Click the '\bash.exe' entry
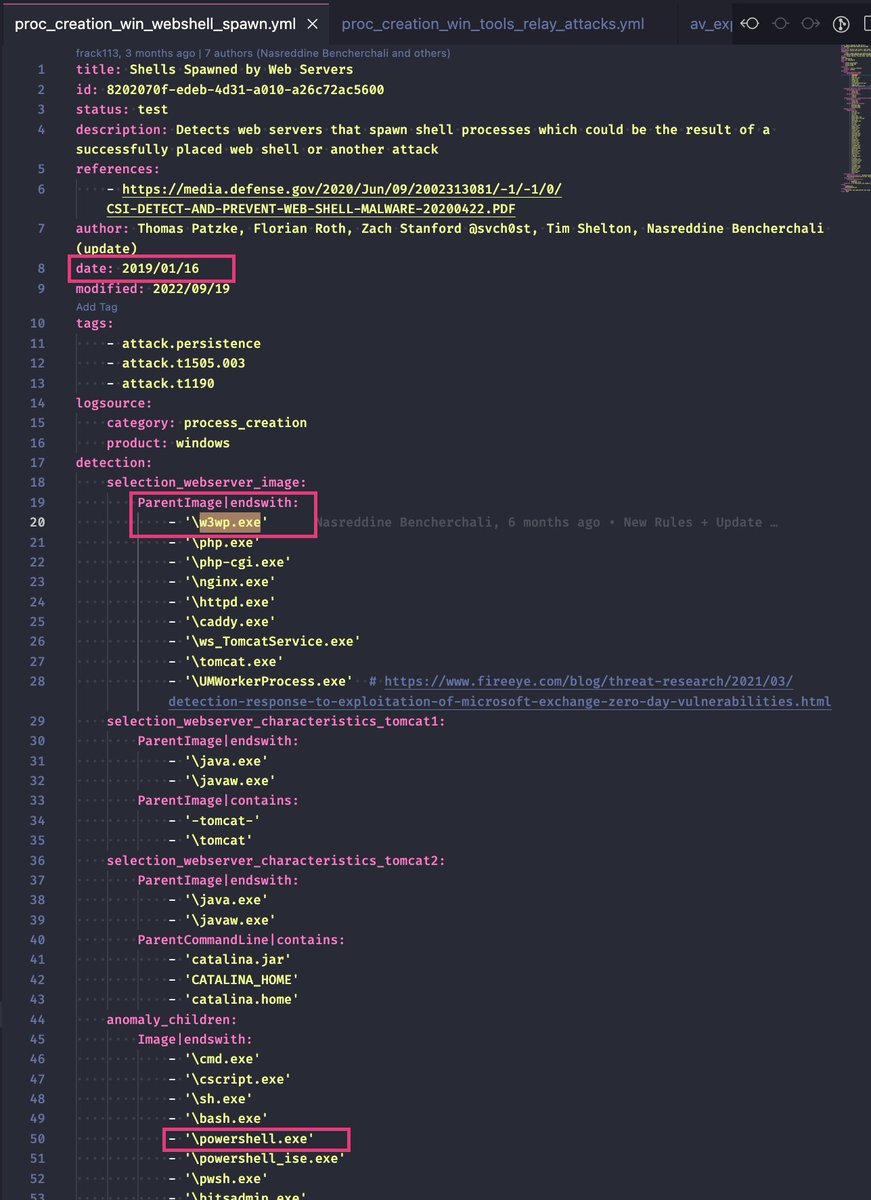 pos(226,1119)
